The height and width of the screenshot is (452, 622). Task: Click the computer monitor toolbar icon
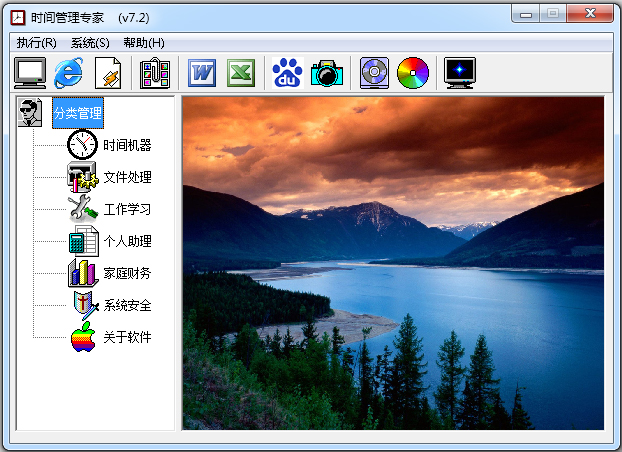[30, 73]
